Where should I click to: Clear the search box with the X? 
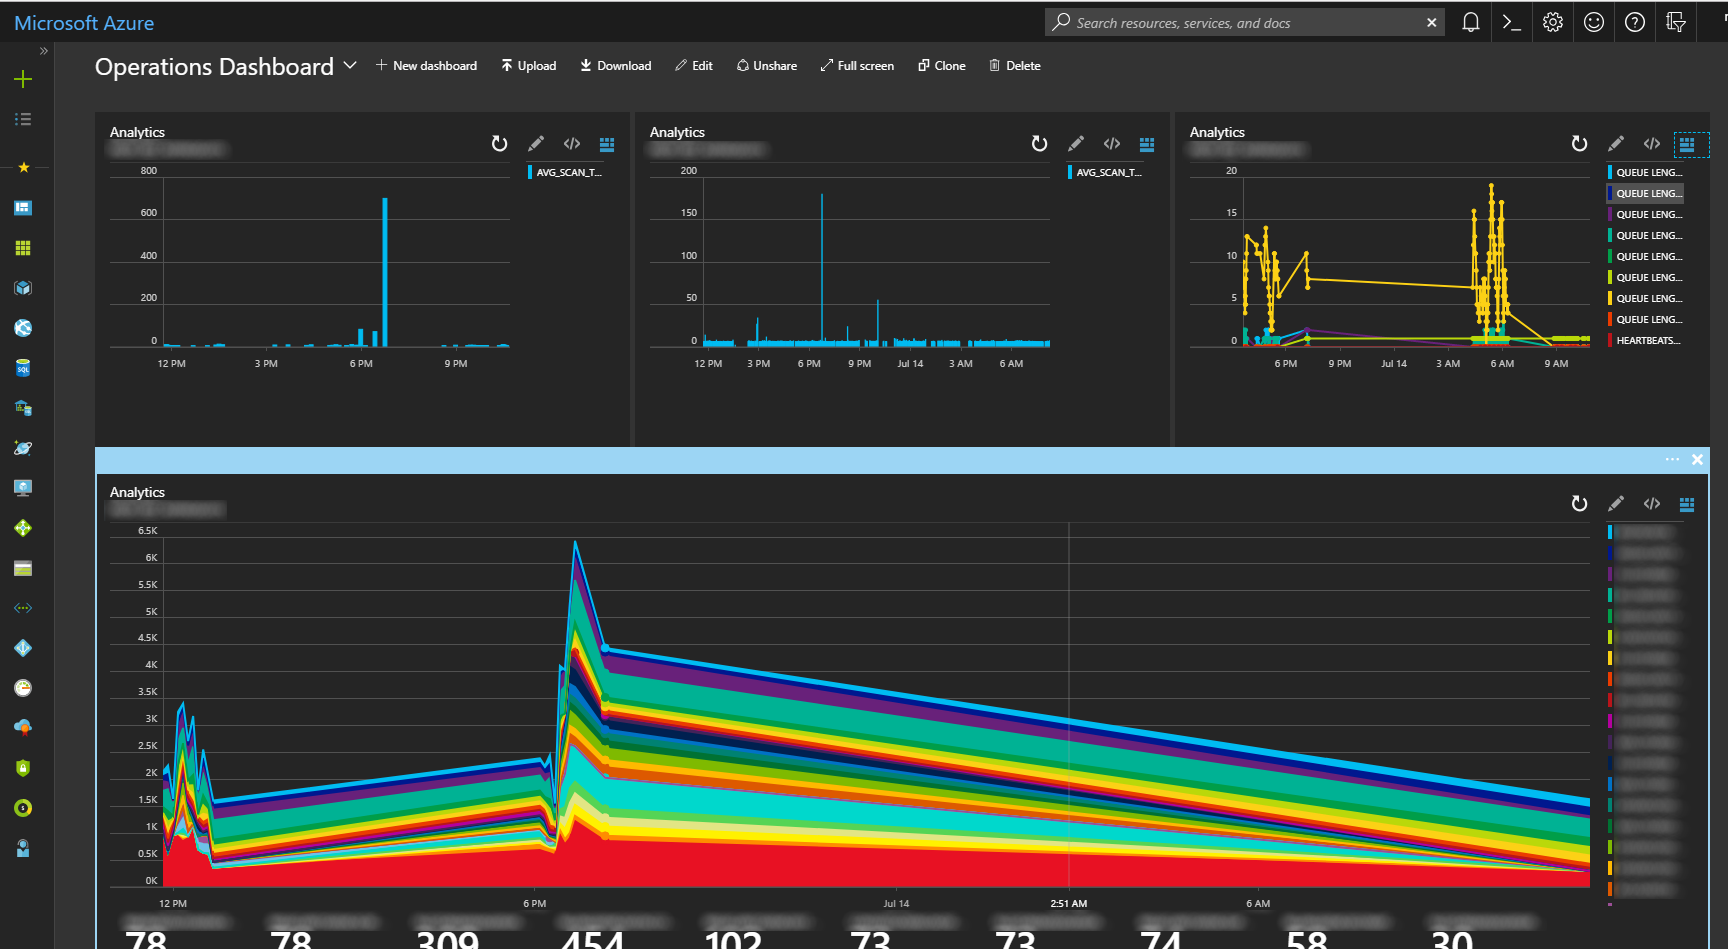click(1431, 22)
